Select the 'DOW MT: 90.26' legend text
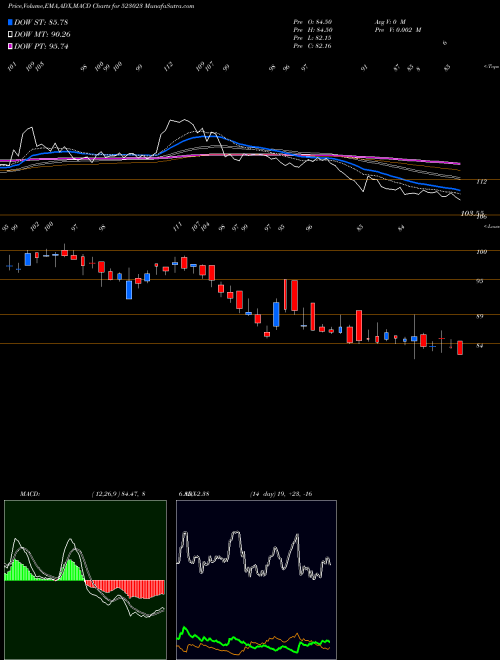This screenshot has height=660, width=500. tap(42, 35)
